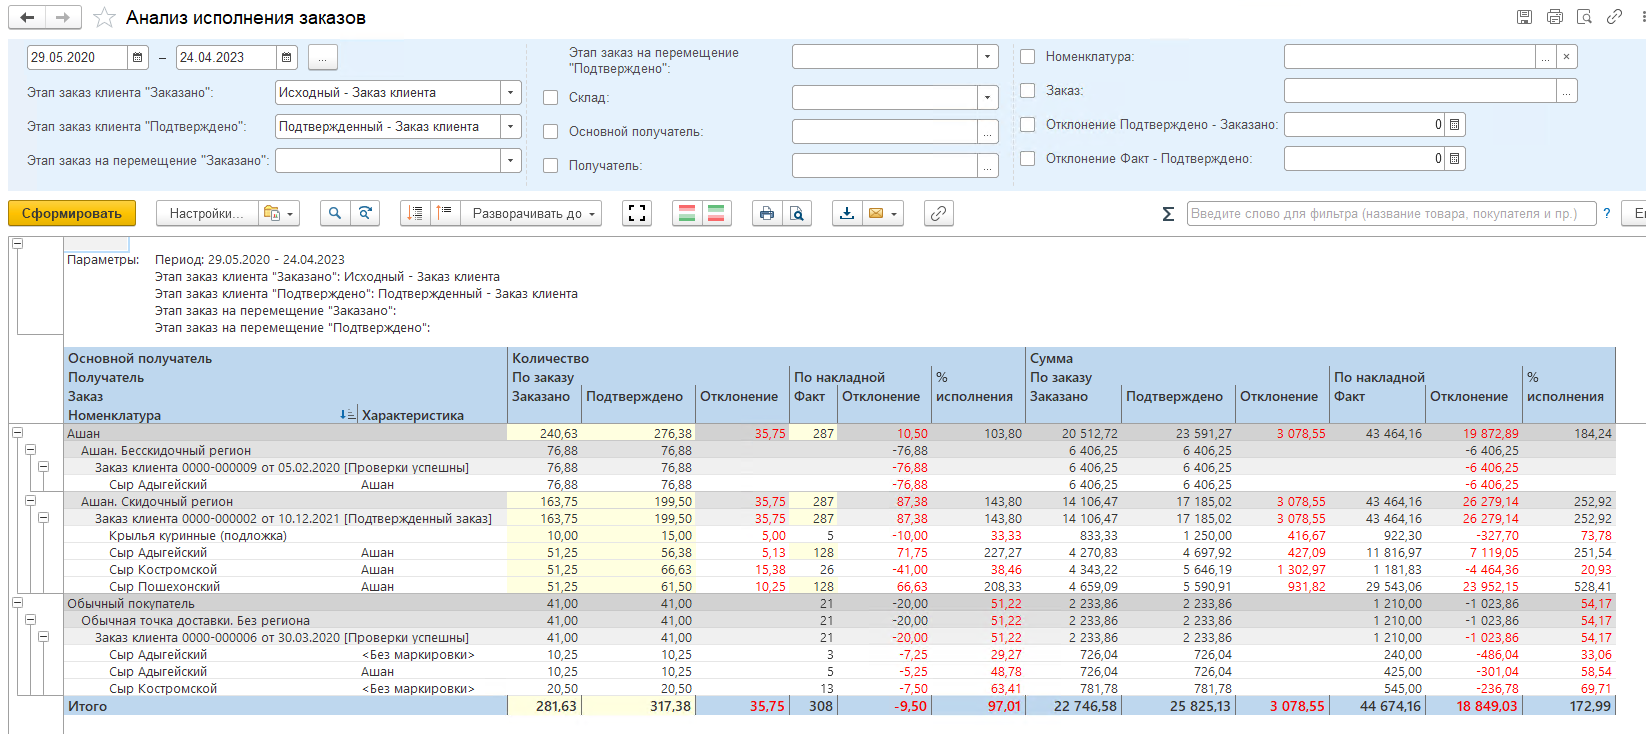Click the sum sigma icon

click(x=1167, y=214)
